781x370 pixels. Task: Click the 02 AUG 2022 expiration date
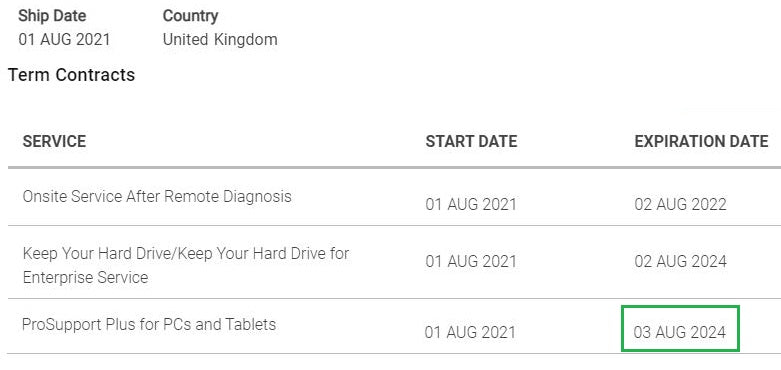[680, 204]
